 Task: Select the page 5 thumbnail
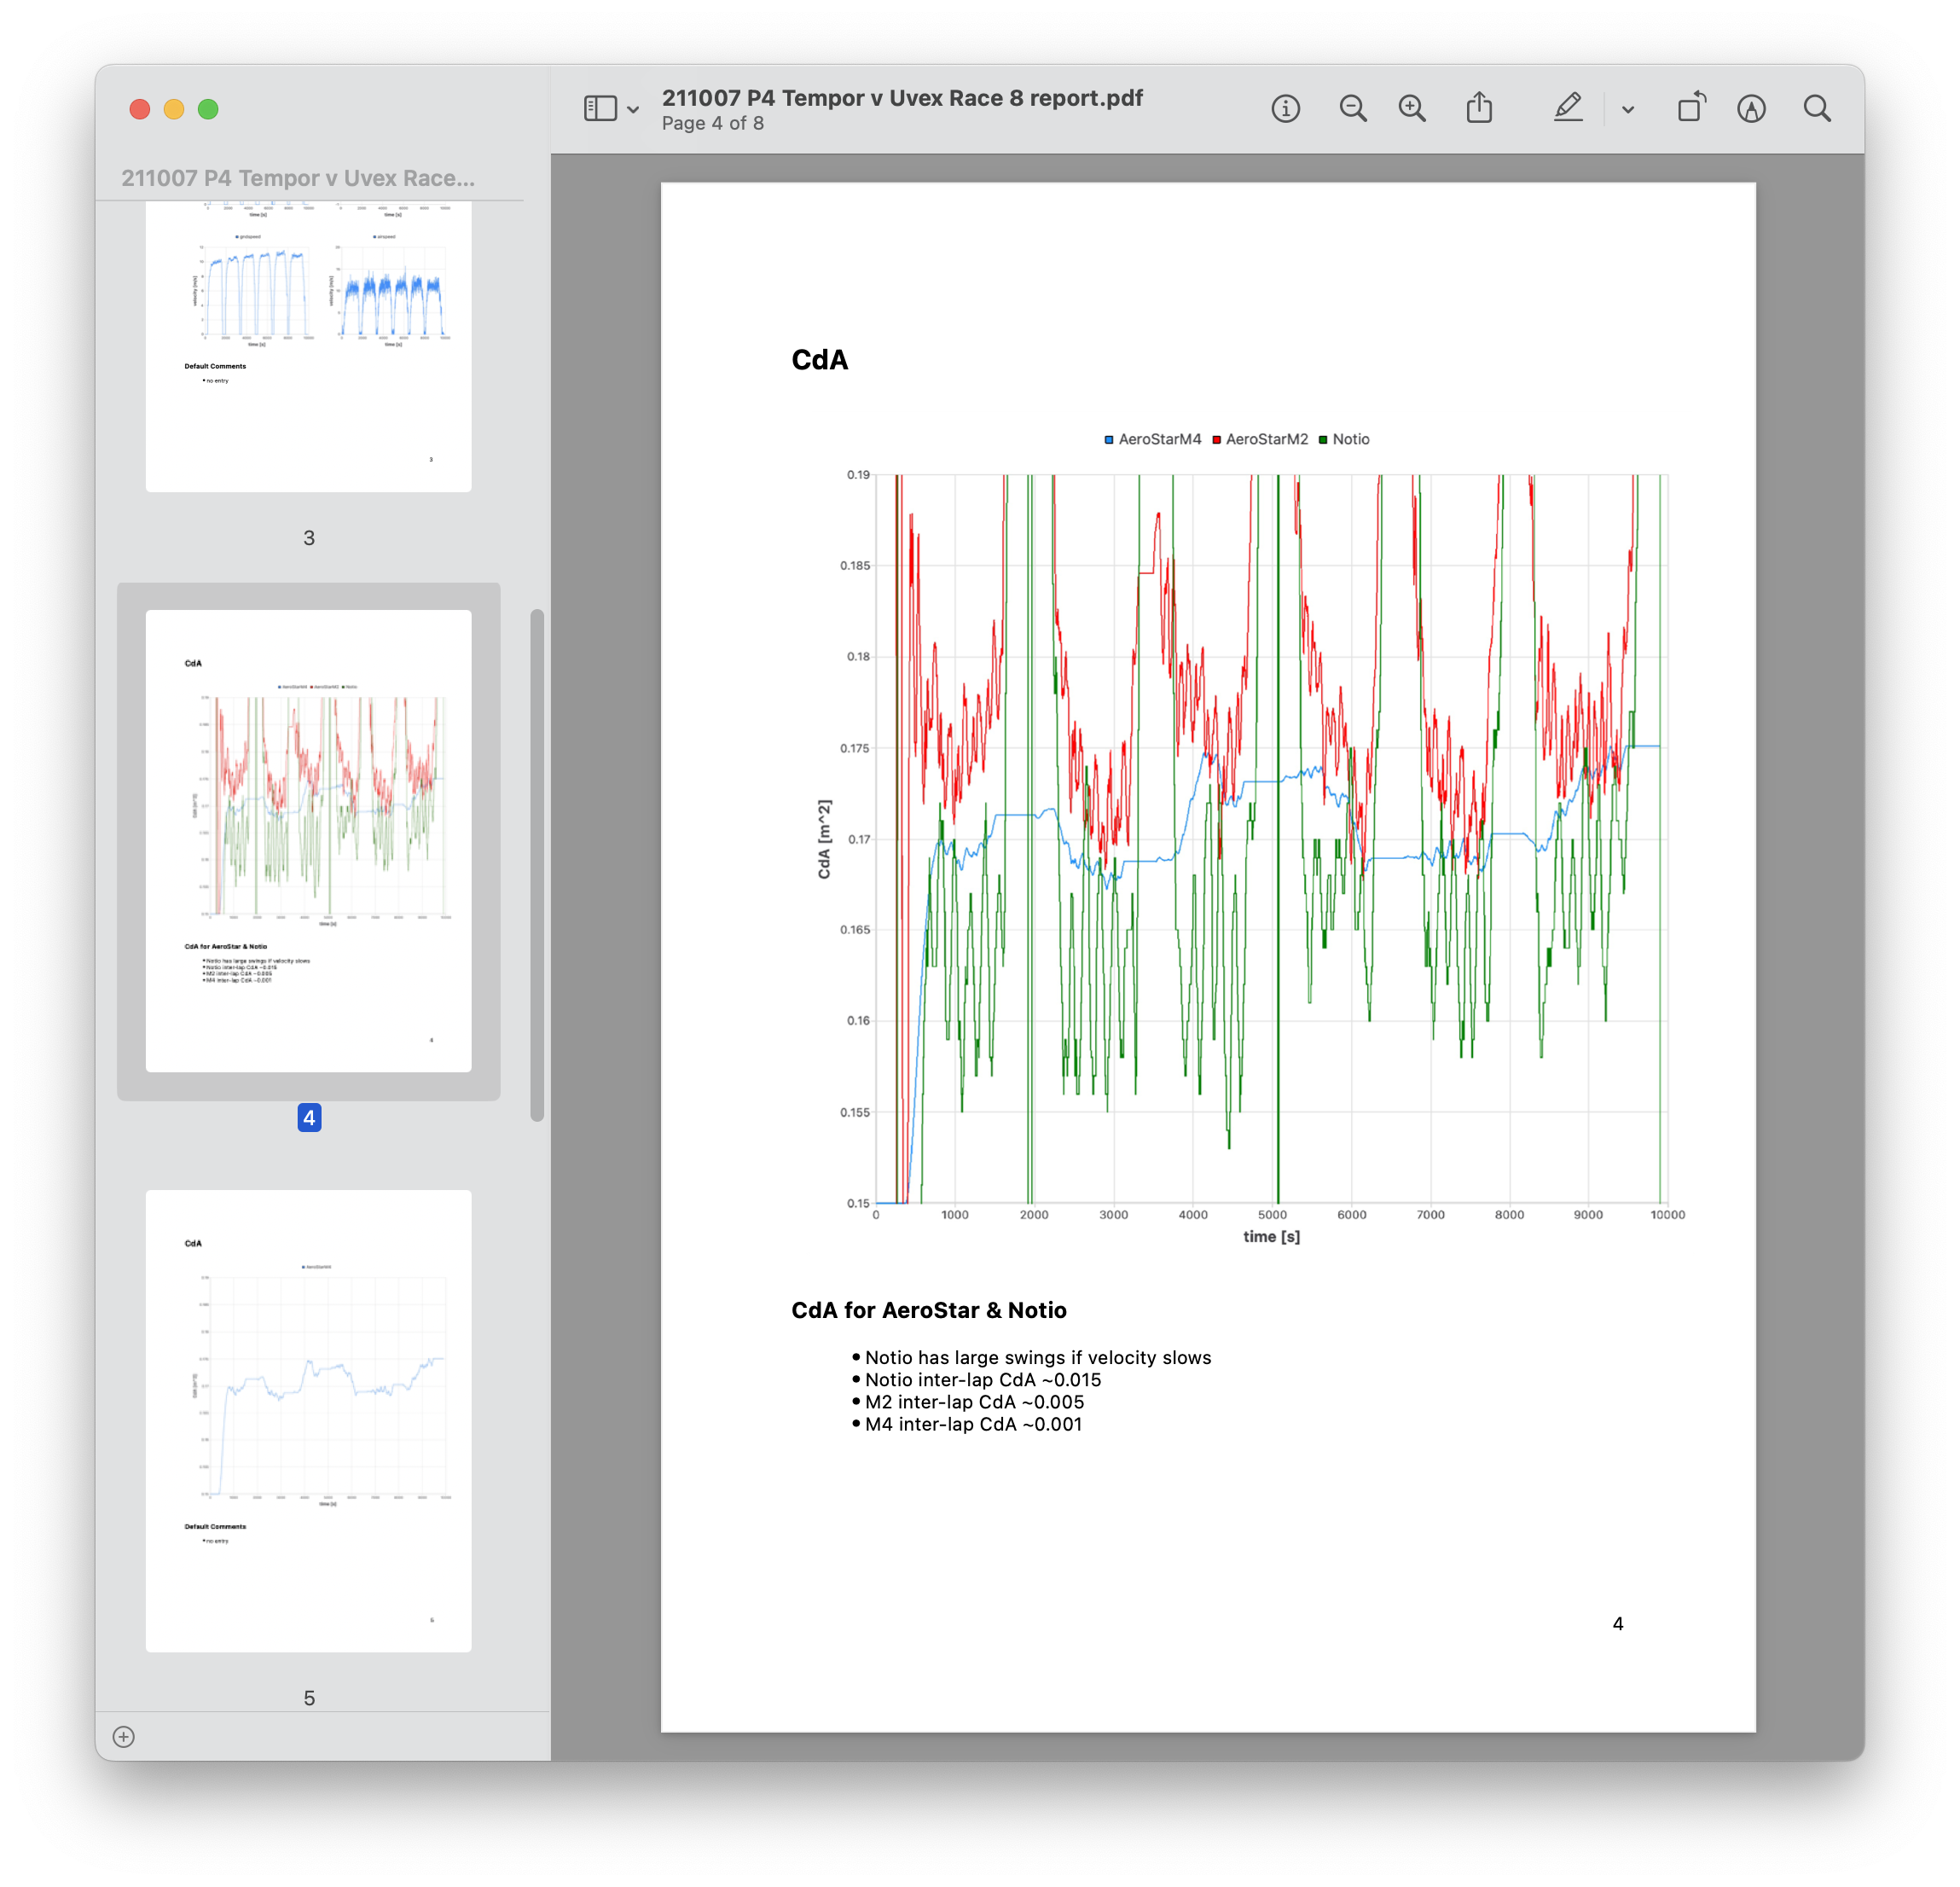(308, 1420)
